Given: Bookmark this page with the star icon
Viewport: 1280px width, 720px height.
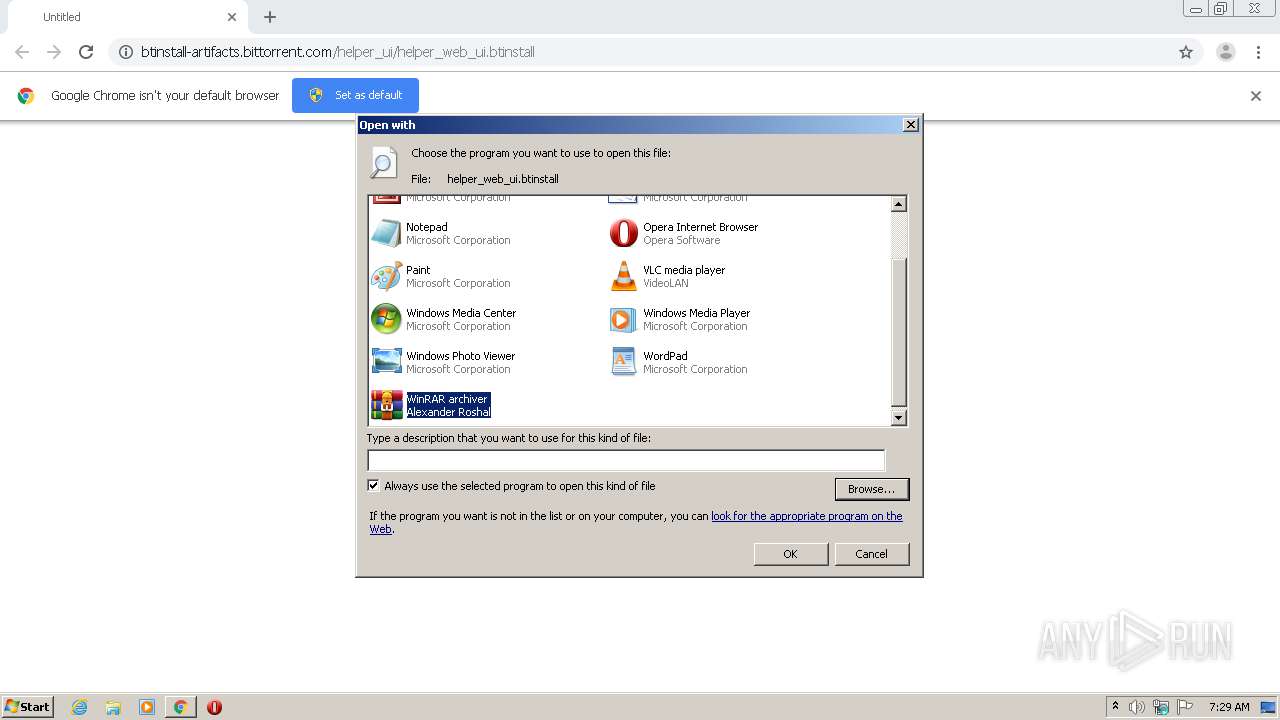Looking at the screenshot, I should point(1186,52).
